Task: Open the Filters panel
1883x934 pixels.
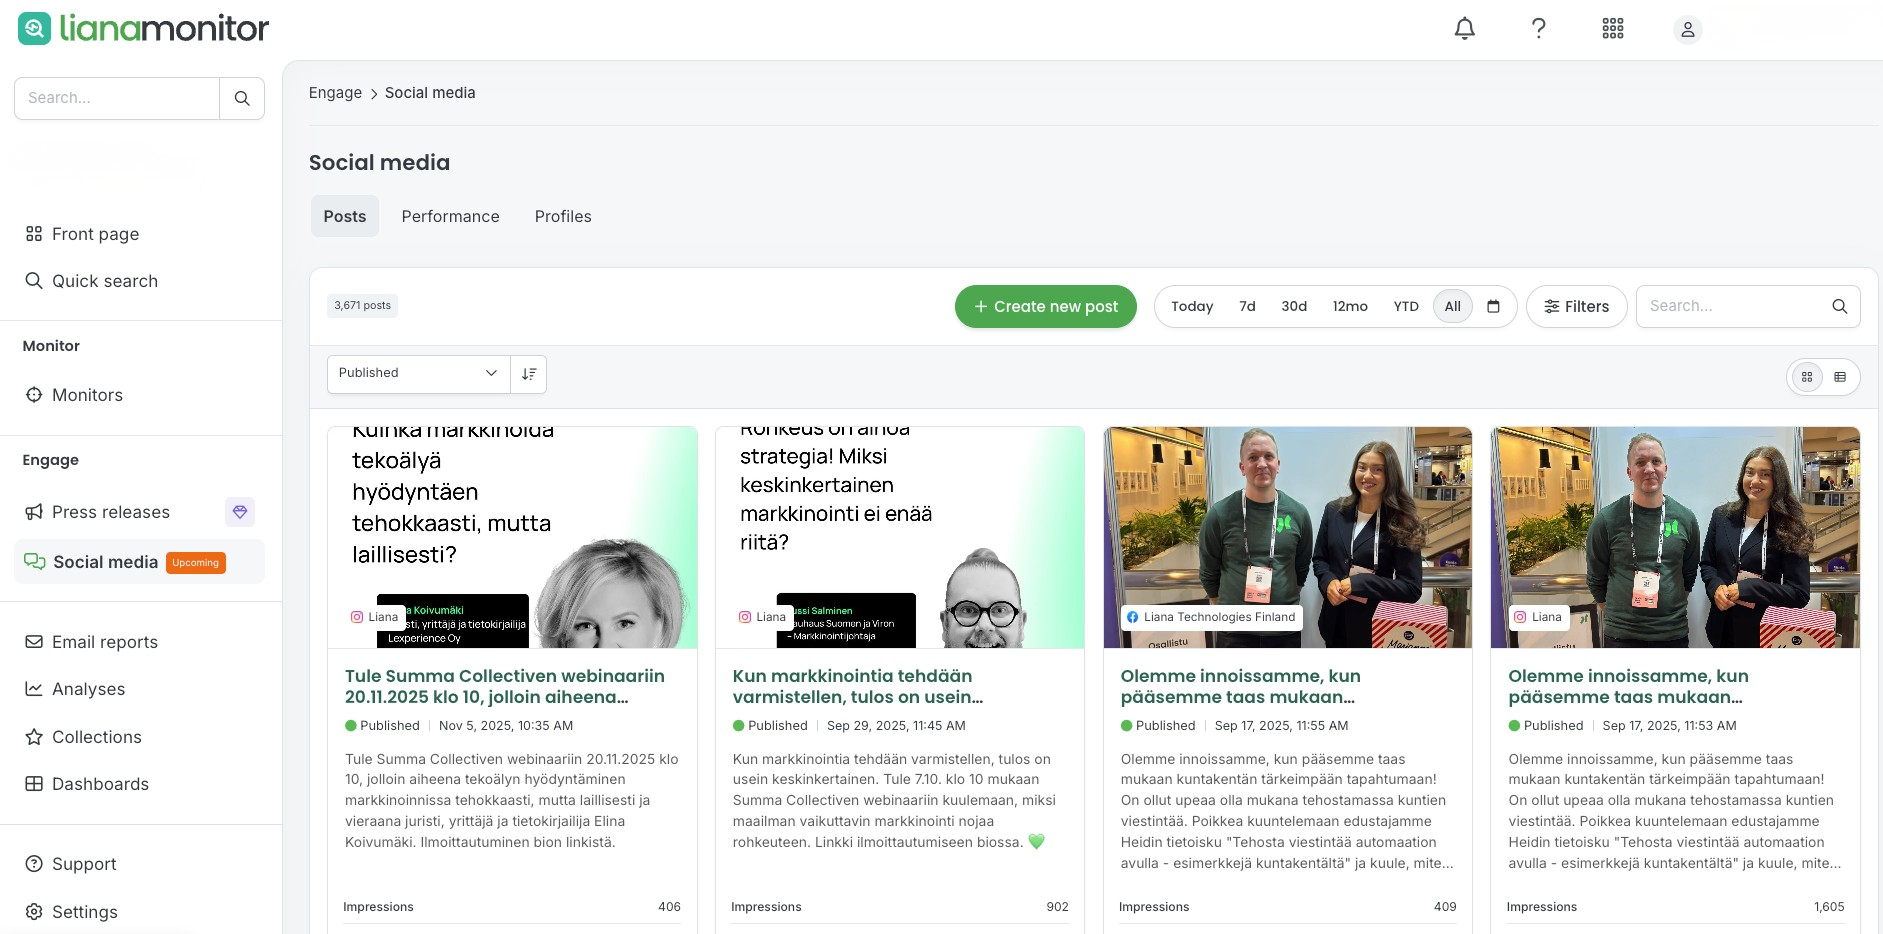Action: point(1576,307)
